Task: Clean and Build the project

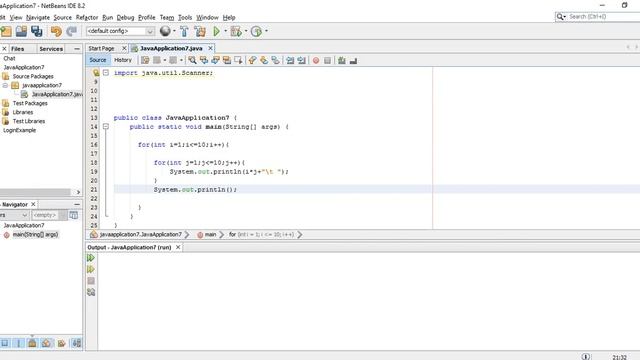Action: (200, 31)
